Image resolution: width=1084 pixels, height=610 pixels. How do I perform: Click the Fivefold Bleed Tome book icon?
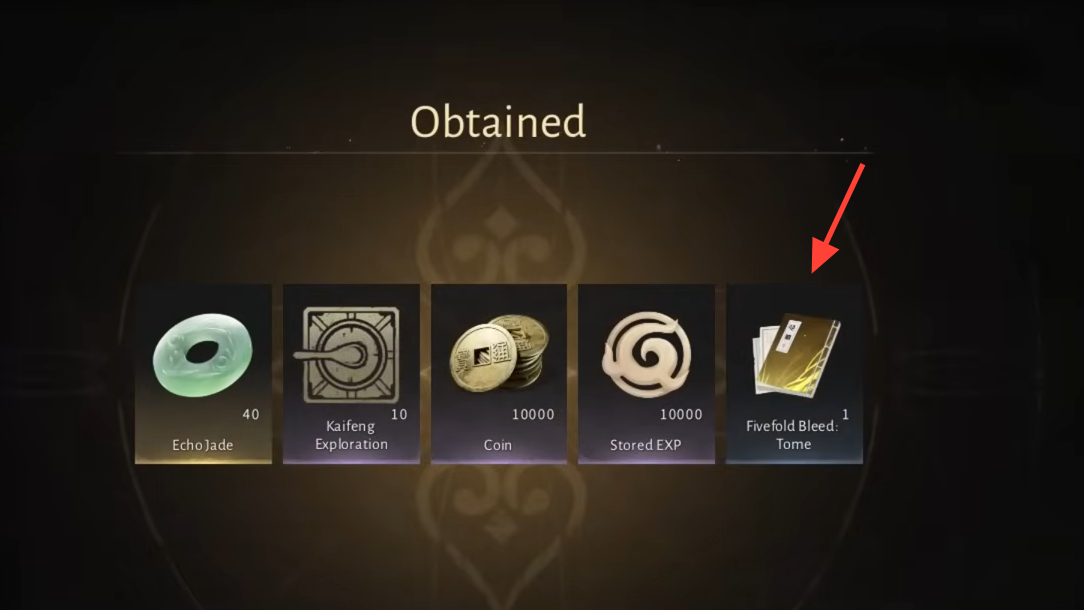click(796, 355)
